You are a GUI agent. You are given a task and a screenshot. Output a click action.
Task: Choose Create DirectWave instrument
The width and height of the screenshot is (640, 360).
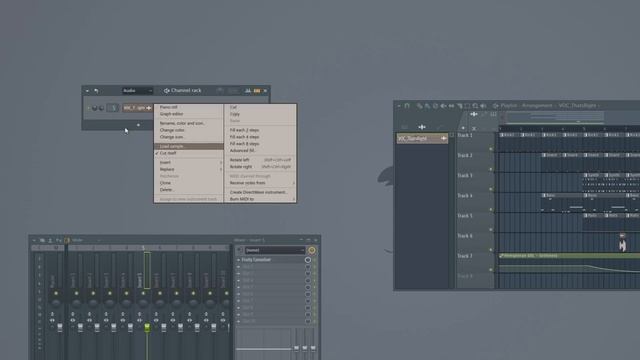pyautogui.click(x=260, y=192)
